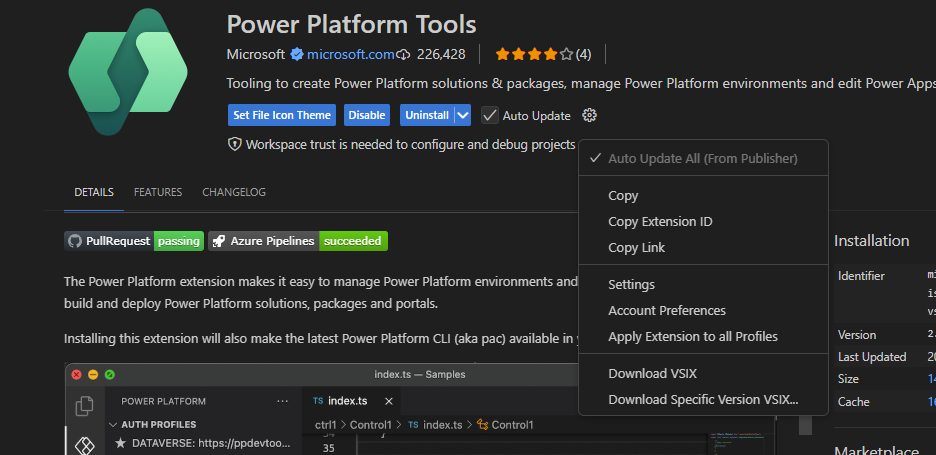
Task: Click the workspace trust shield icon
Action: [235, 144]
